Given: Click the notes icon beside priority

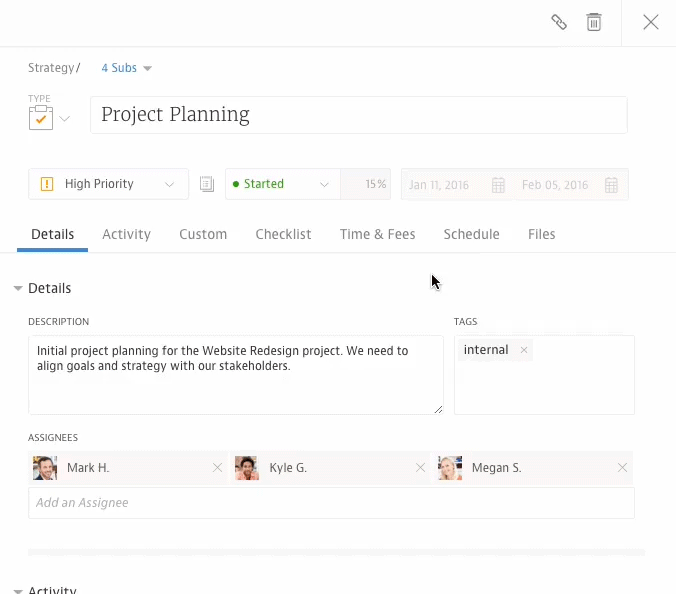Looking at the screenshot, I should [207, 184].
